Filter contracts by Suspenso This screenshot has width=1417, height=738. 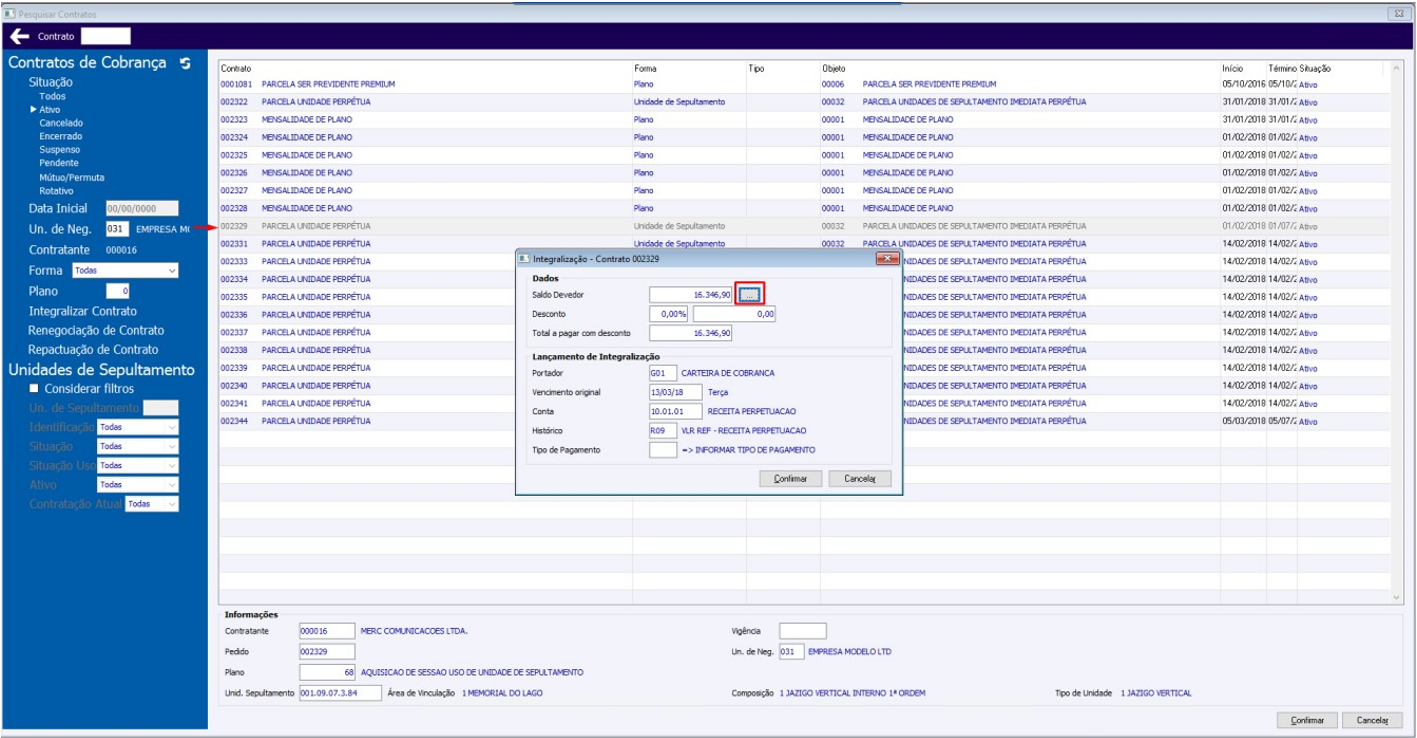click(59, 150)
